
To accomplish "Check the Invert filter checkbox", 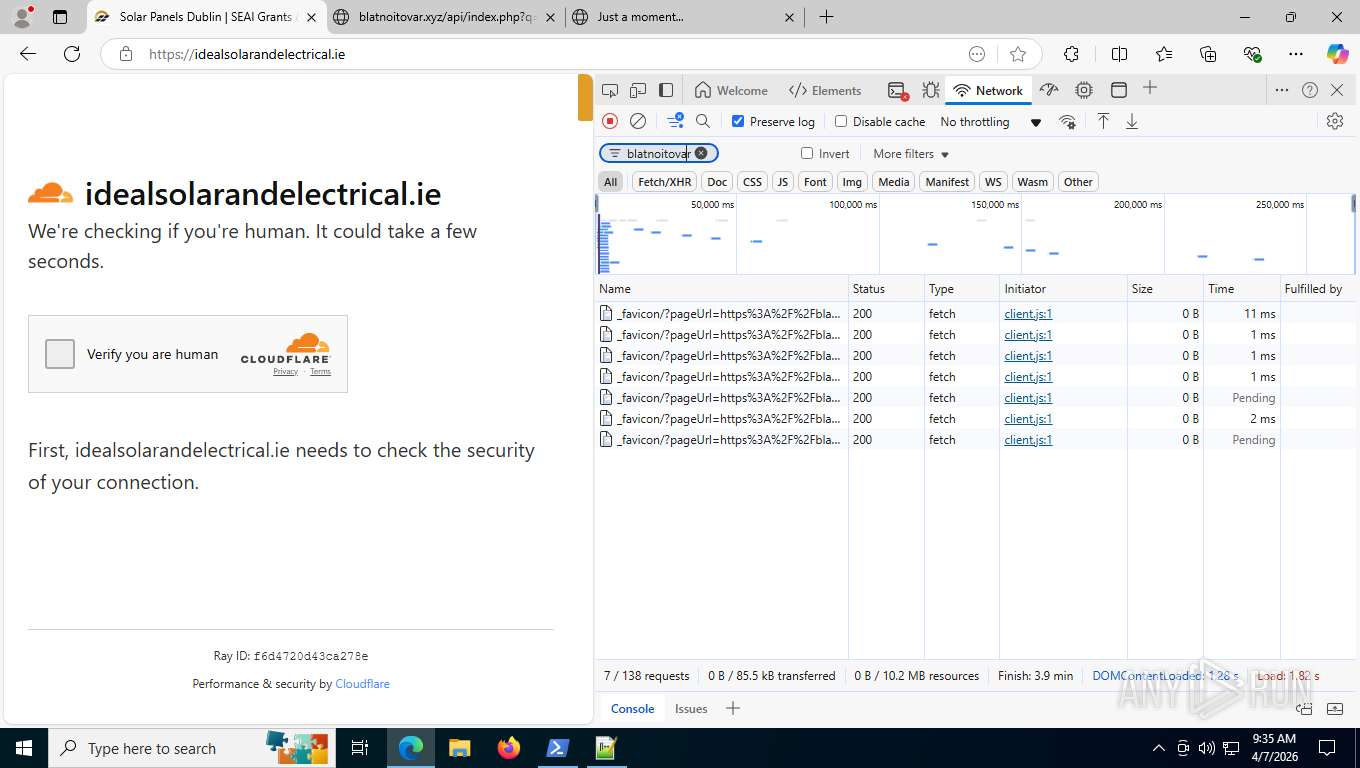I will (x=807, y=153).
